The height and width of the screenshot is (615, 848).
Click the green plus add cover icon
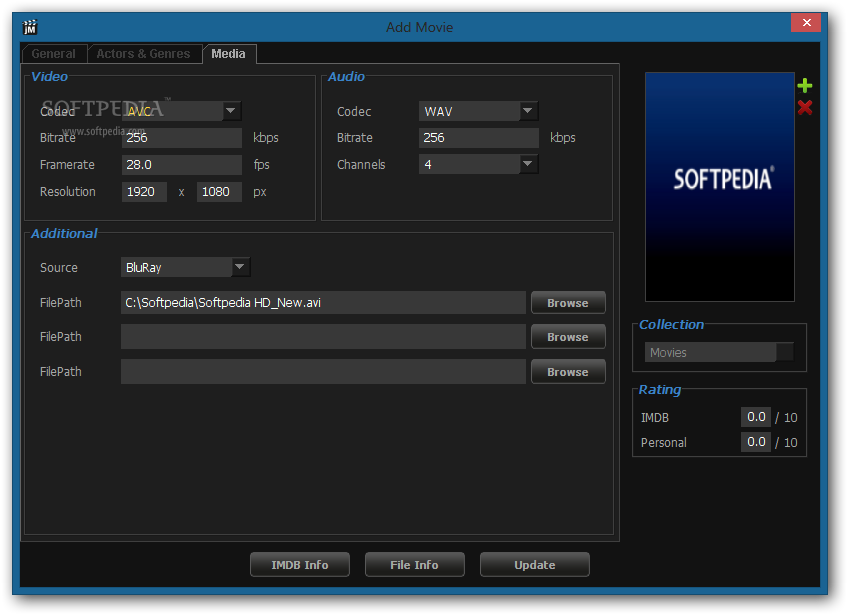click(804, 85)
